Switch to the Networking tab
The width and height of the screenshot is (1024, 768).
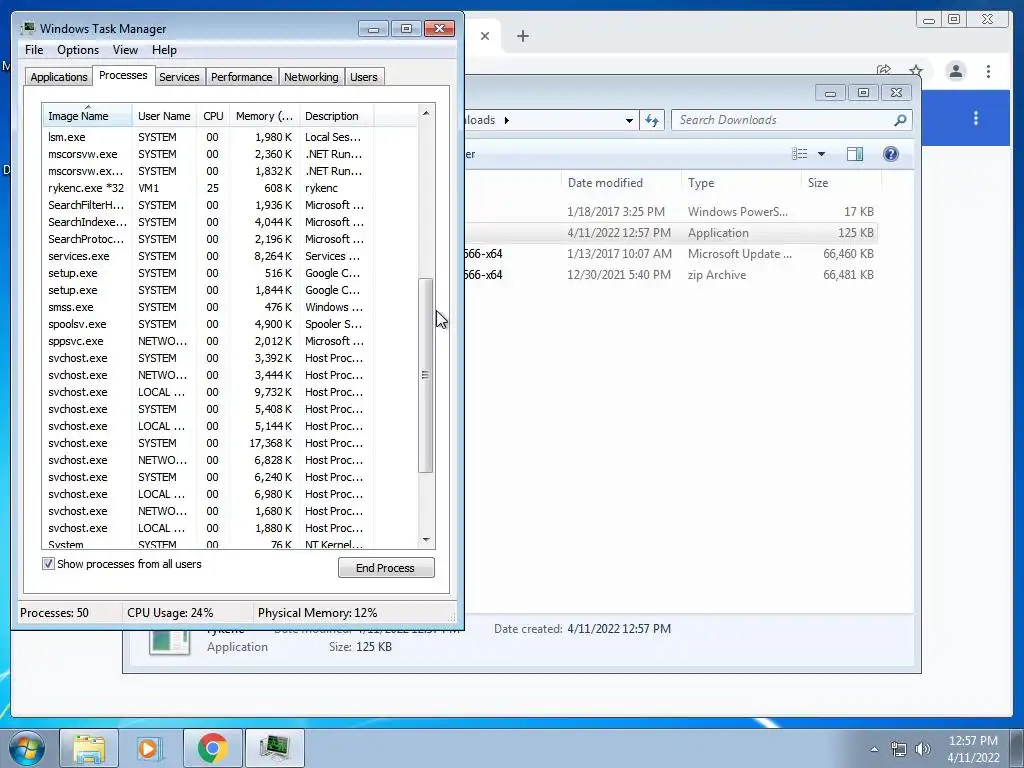coord(311,77)
